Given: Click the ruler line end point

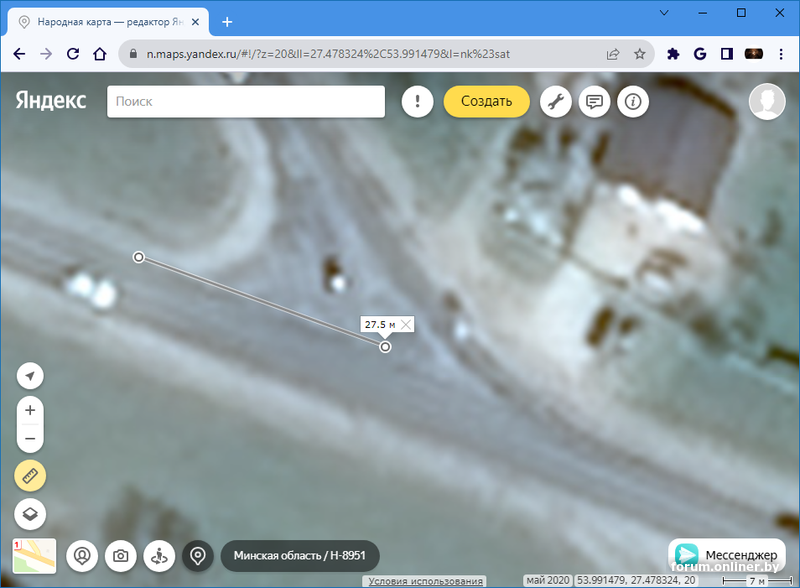Looking at the screenshot, I should pos(385,347).
